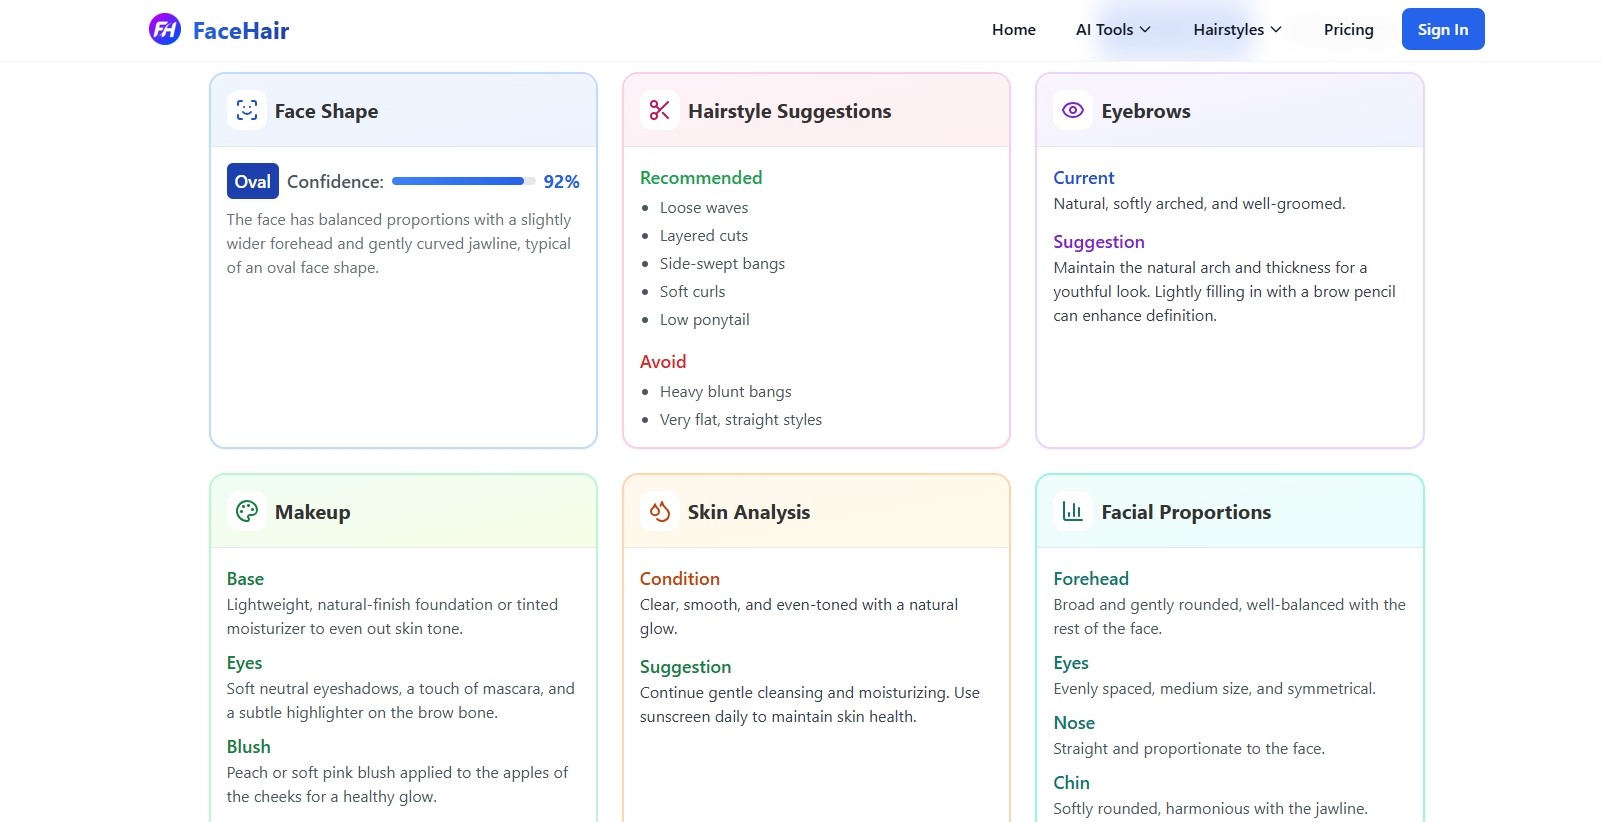Click the FaceHair brand name link
Screen dimensions: 1602x822
point(240,31)
